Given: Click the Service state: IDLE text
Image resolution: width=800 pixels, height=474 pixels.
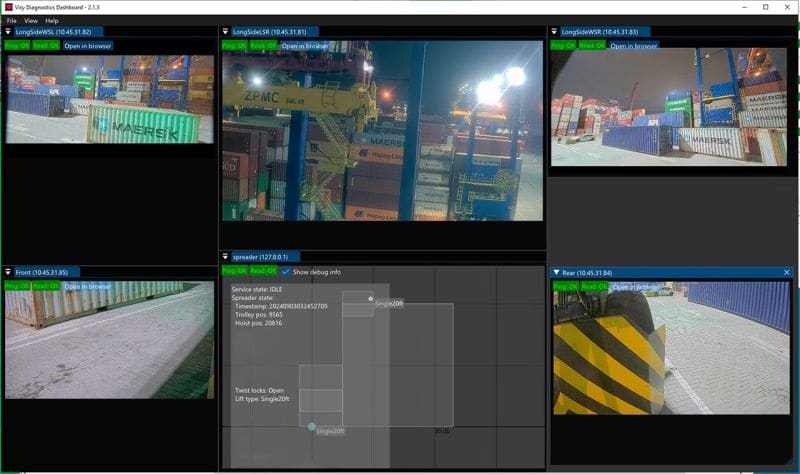Looking at the screenshot, I should click(257, 289).
